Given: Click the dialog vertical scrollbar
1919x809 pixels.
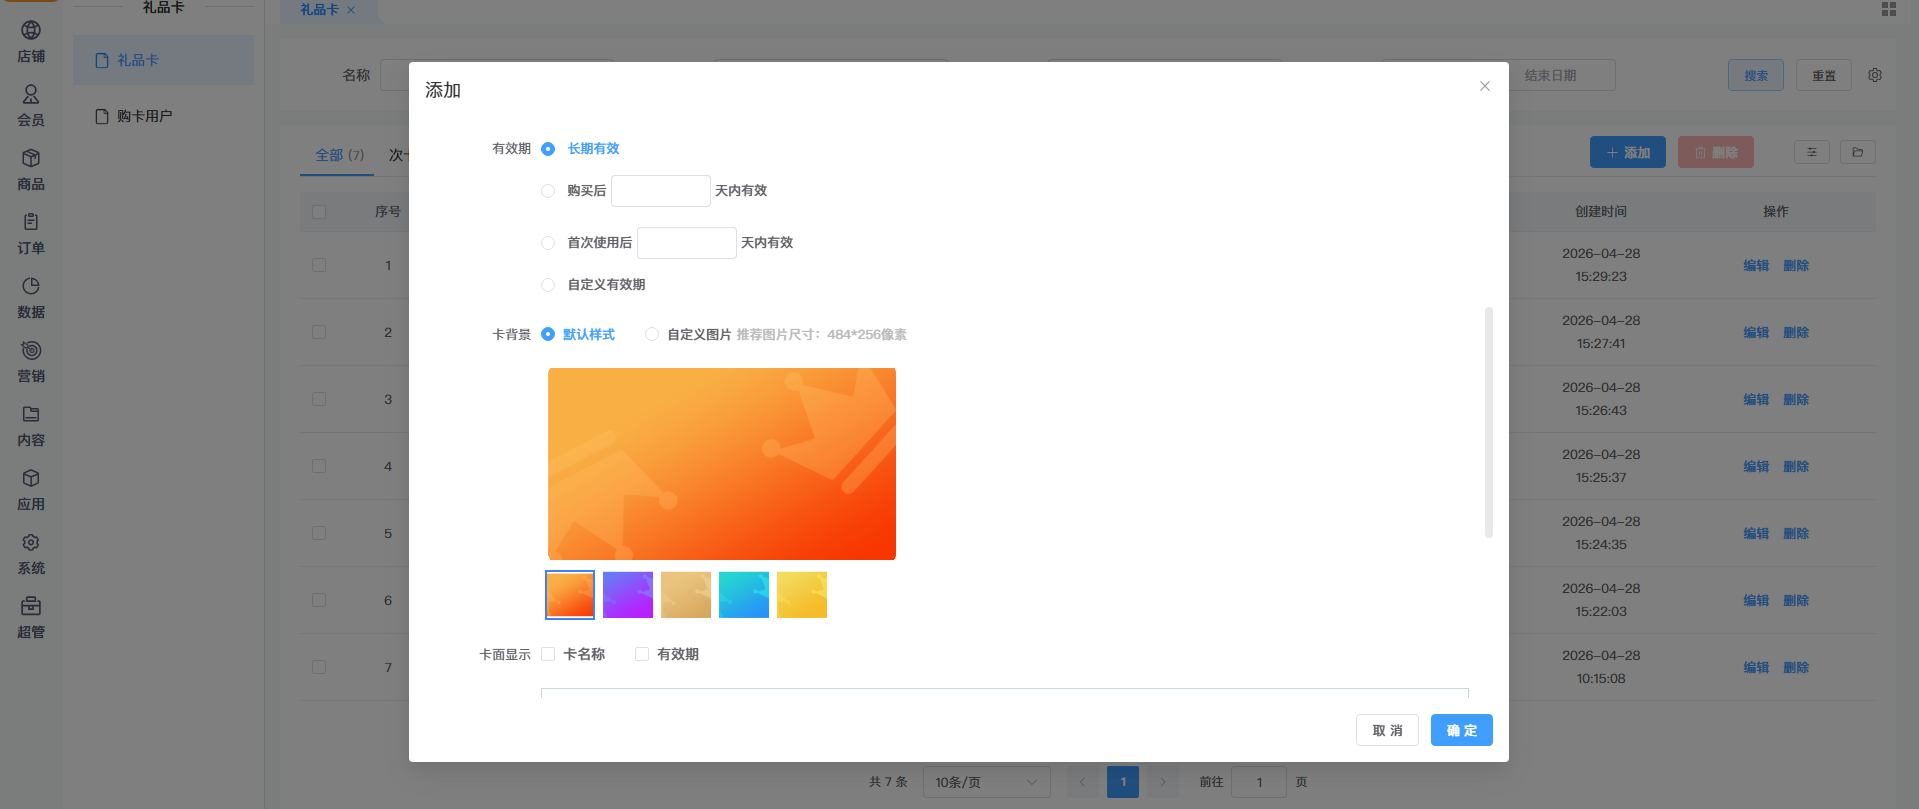Looking at the screenshot, I should pyautogui.click(x=1489, y=422).
